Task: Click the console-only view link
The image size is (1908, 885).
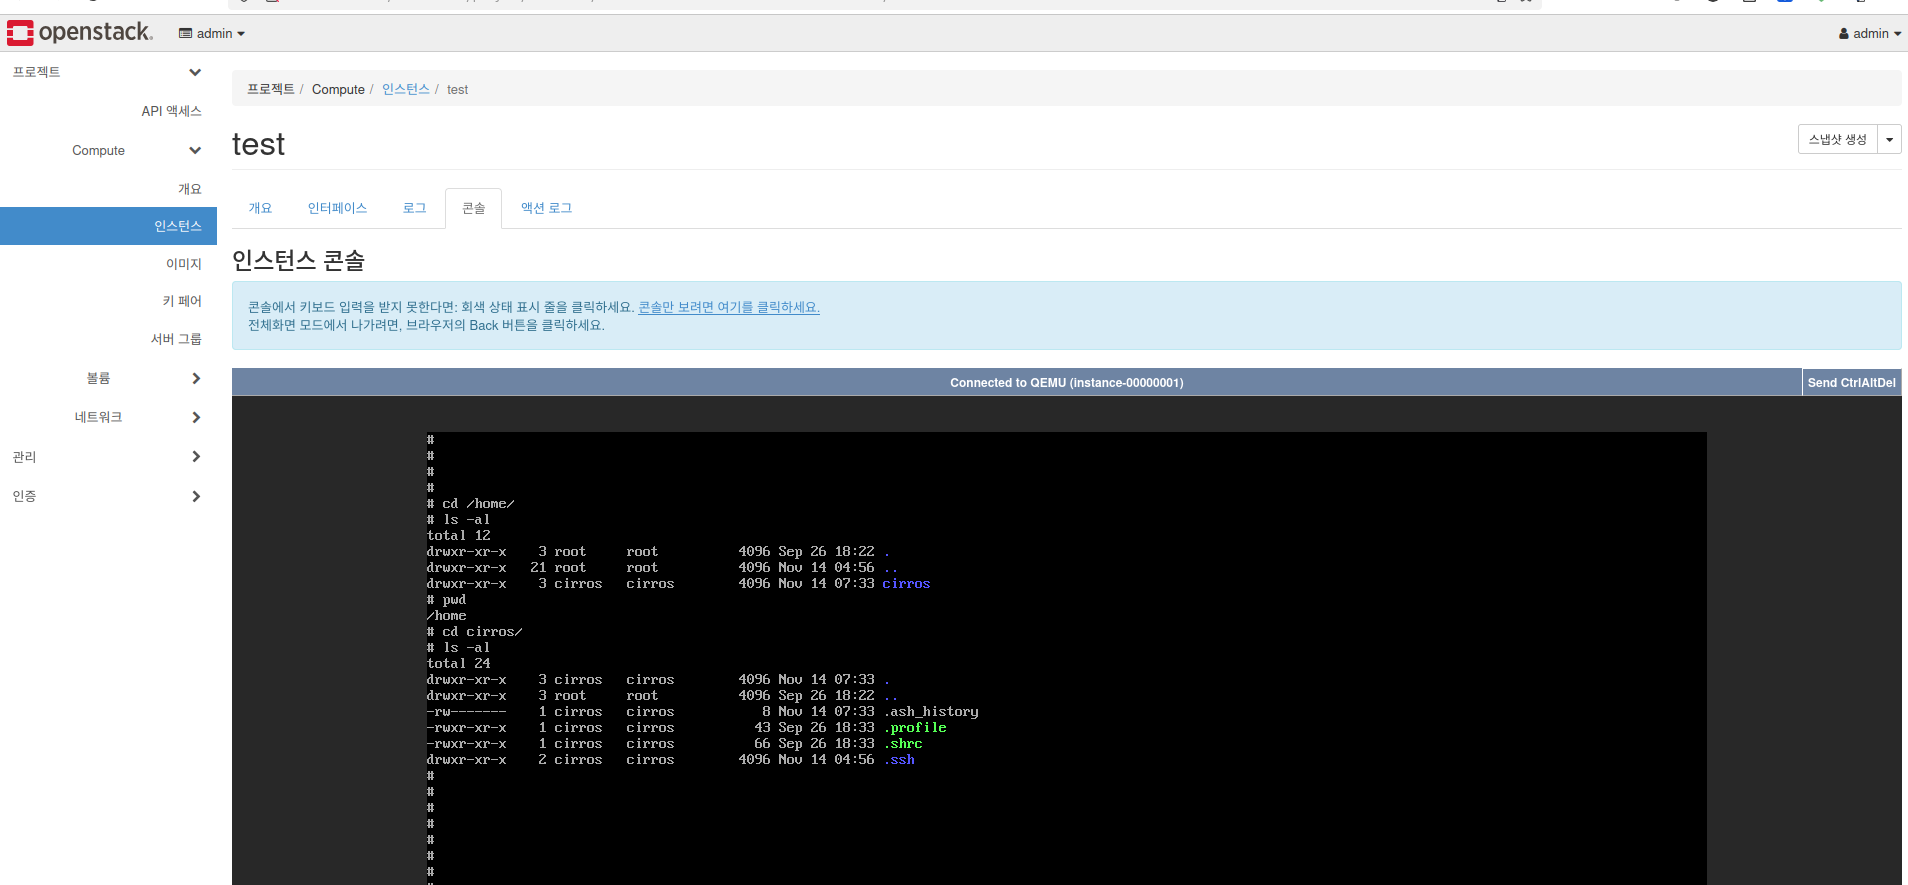Action: click(728, 307)
